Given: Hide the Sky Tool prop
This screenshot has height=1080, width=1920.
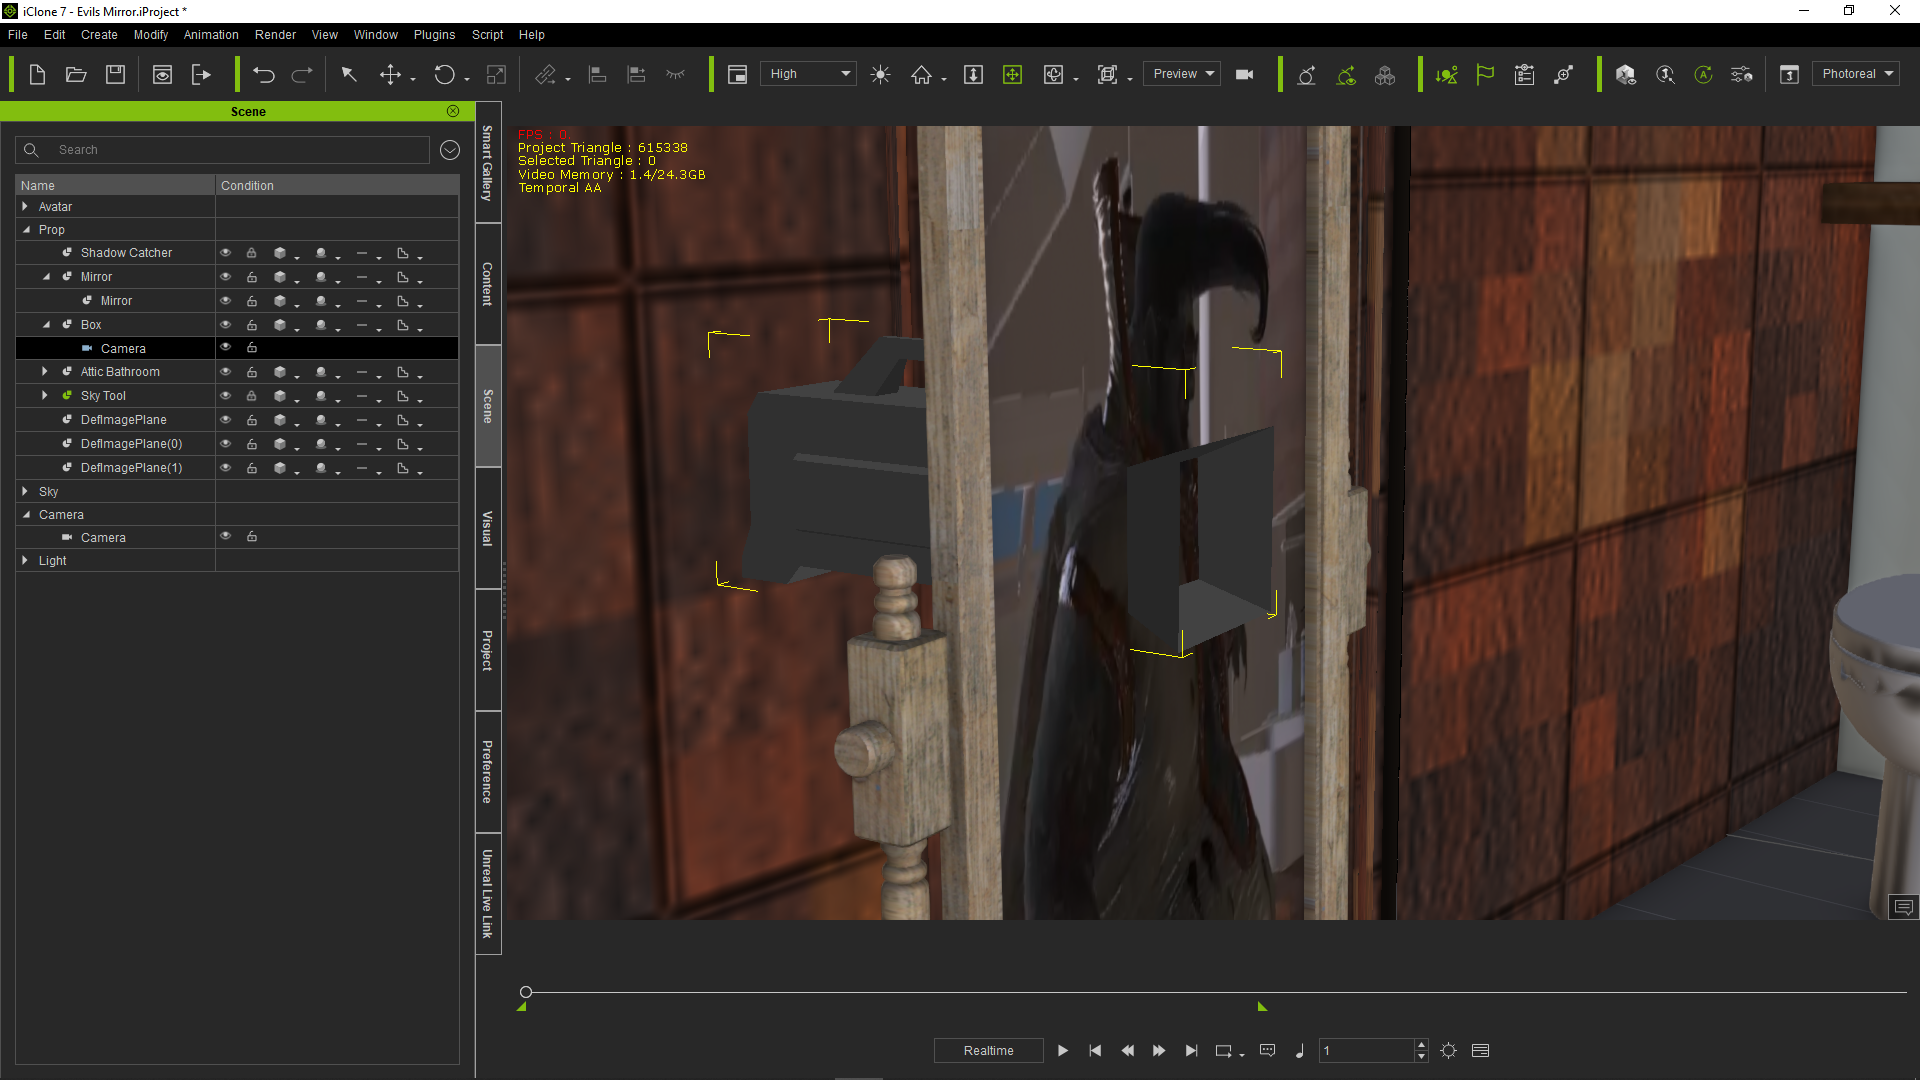Looking at the screenshot, I should [x=225, y=395].
